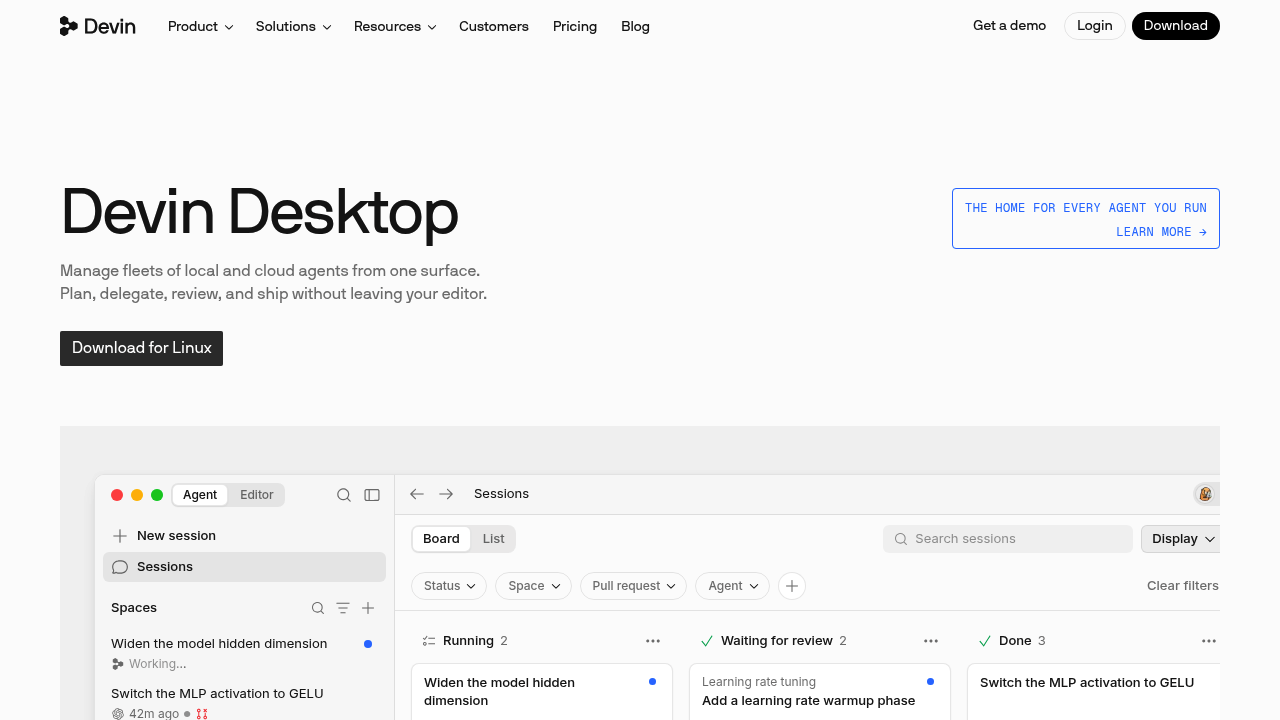Viewport: 1280px width, 720px height.
Task: Click the Login button
Action: [1095, 26]
